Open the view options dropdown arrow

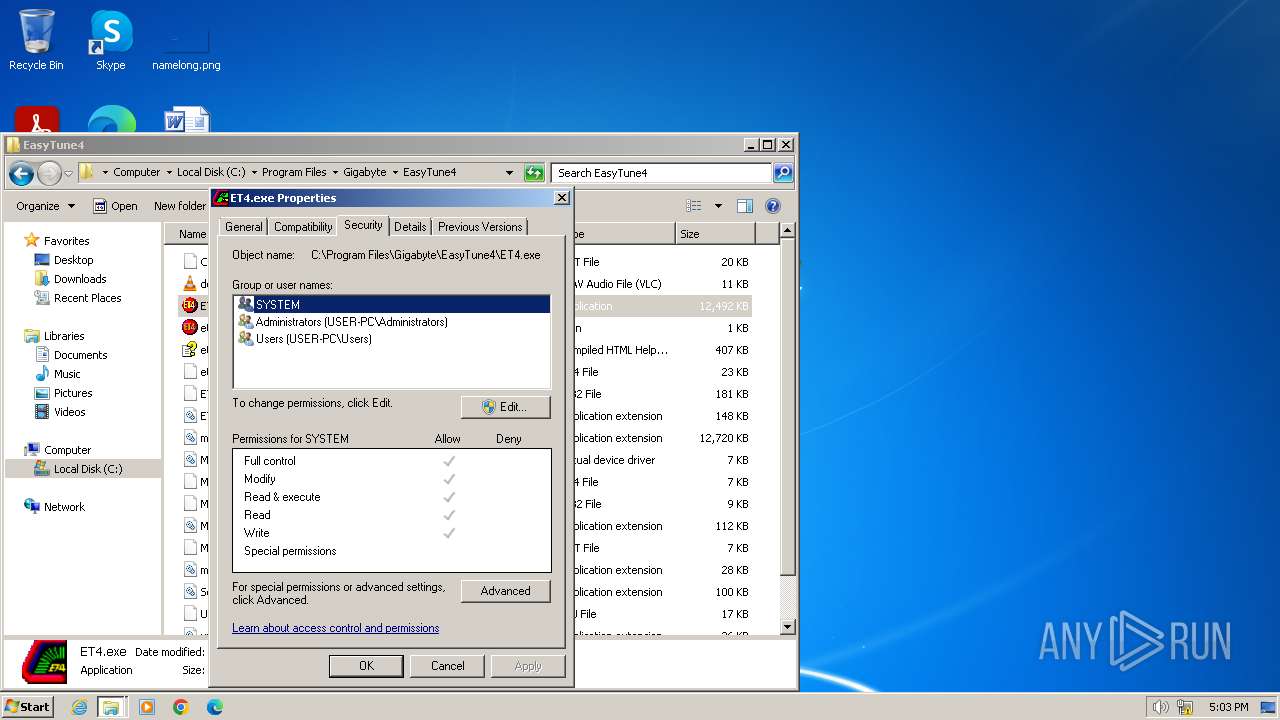(718, 206)
